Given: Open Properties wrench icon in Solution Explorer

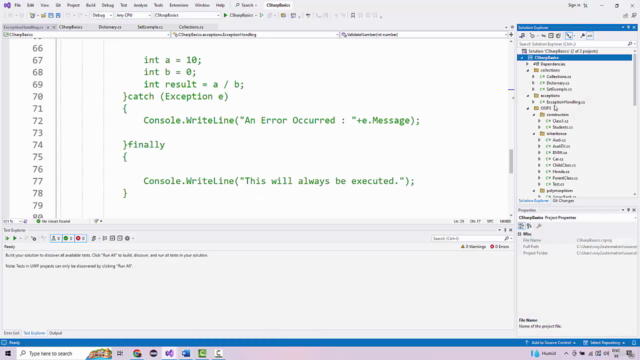Looking at the screenshot, I should 582,36.
